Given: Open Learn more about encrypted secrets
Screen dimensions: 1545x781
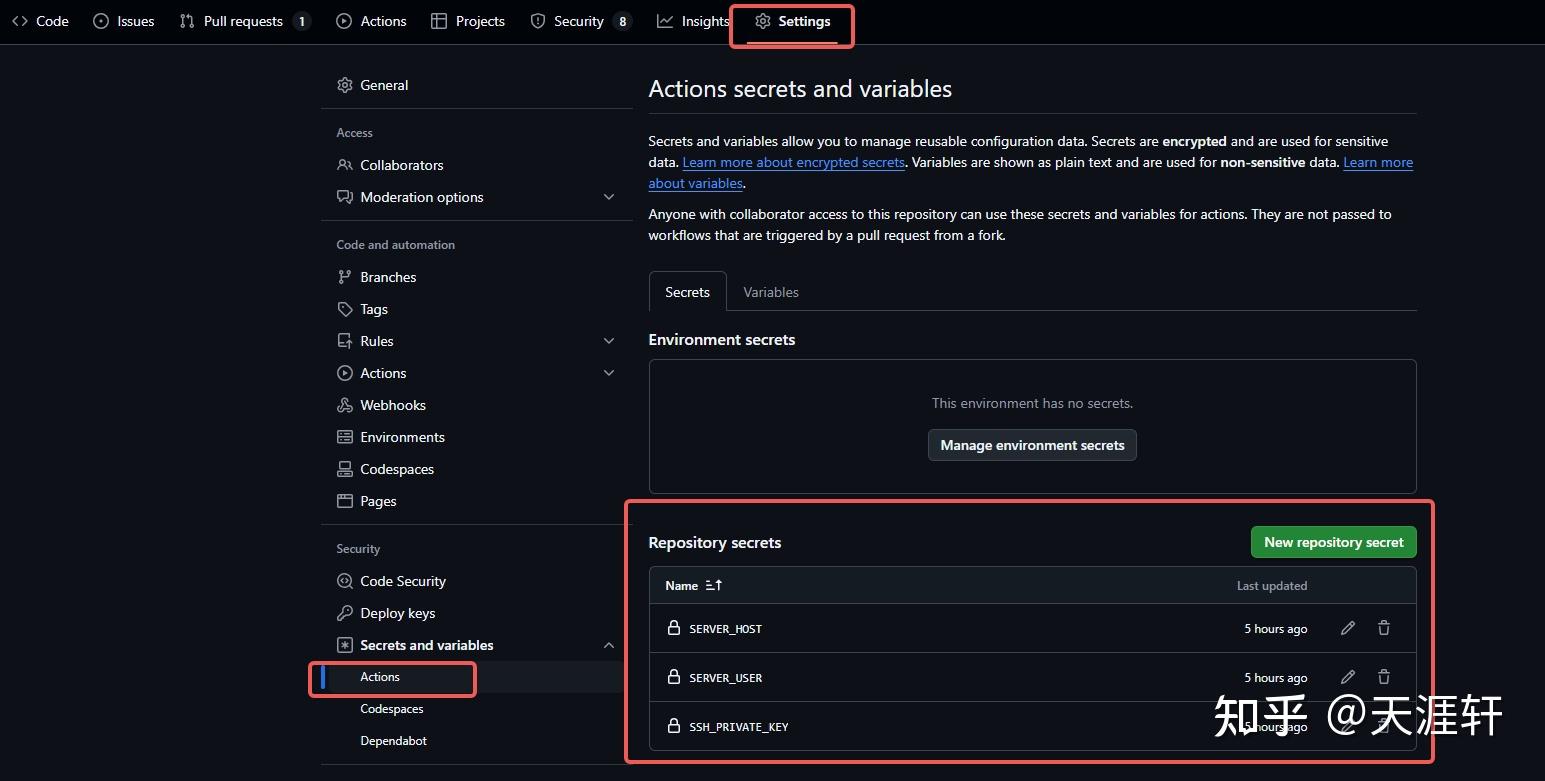Looking at the screenshot, I should click(793, 162).
